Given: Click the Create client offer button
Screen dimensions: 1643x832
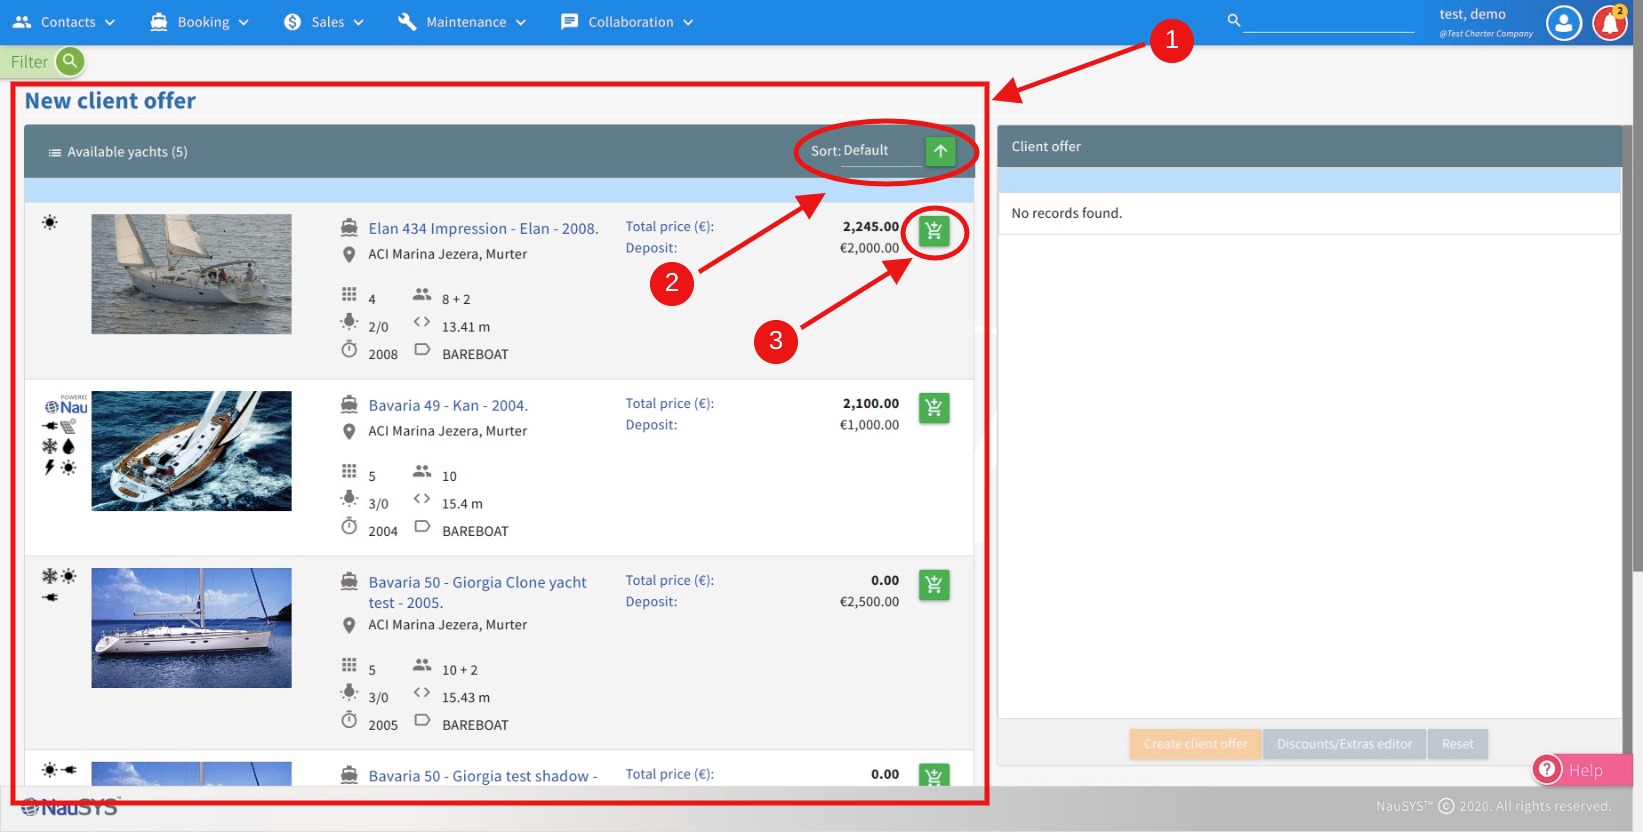Looking at the screenshot, I should [1195, 744].
